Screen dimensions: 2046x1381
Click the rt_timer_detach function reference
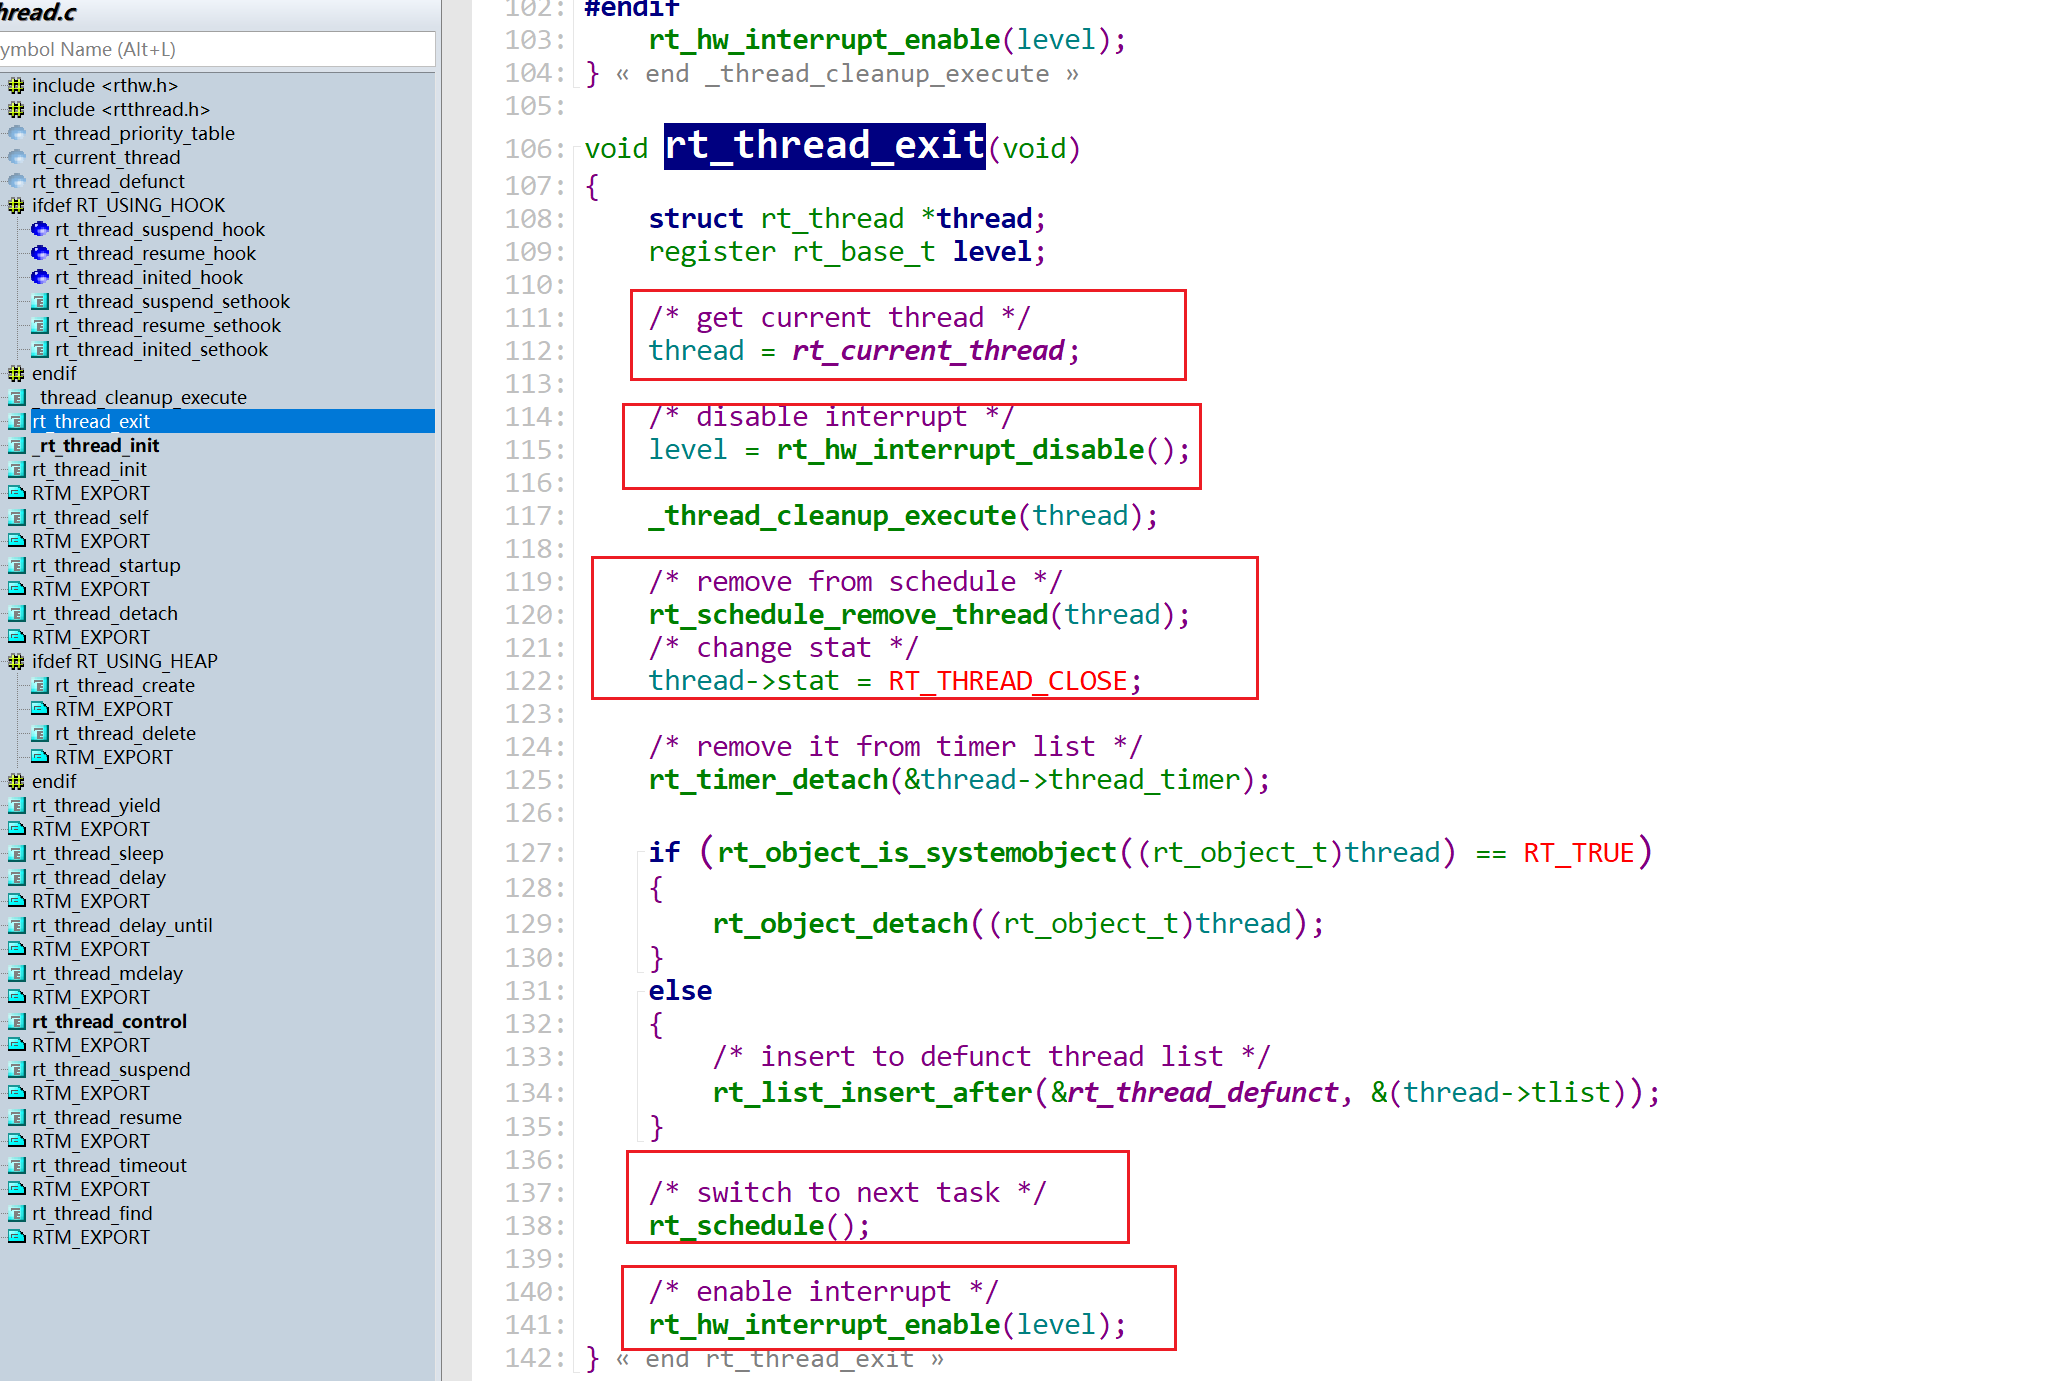coord(768,779)
